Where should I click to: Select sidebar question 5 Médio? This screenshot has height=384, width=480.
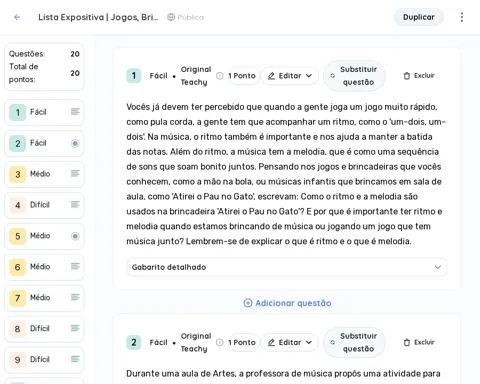tap(44, 236)
